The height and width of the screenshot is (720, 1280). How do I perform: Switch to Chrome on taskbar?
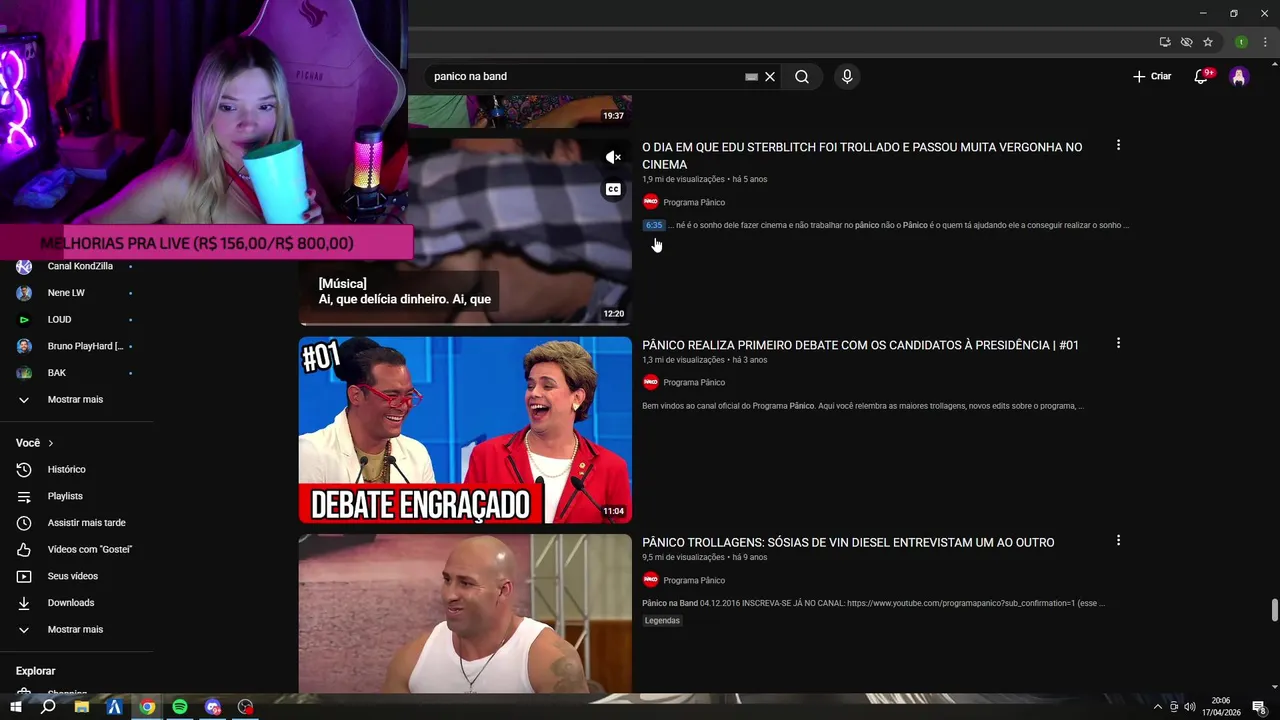click(x=147, y=707)
